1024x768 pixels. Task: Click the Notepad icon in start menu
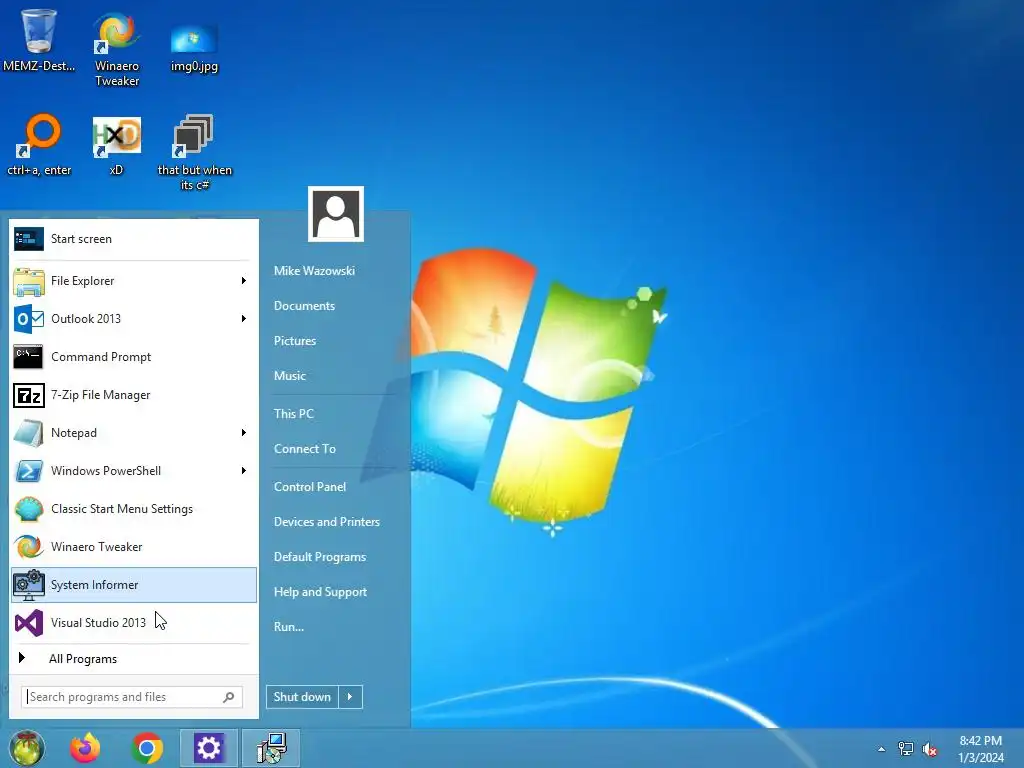pos(29,433)
